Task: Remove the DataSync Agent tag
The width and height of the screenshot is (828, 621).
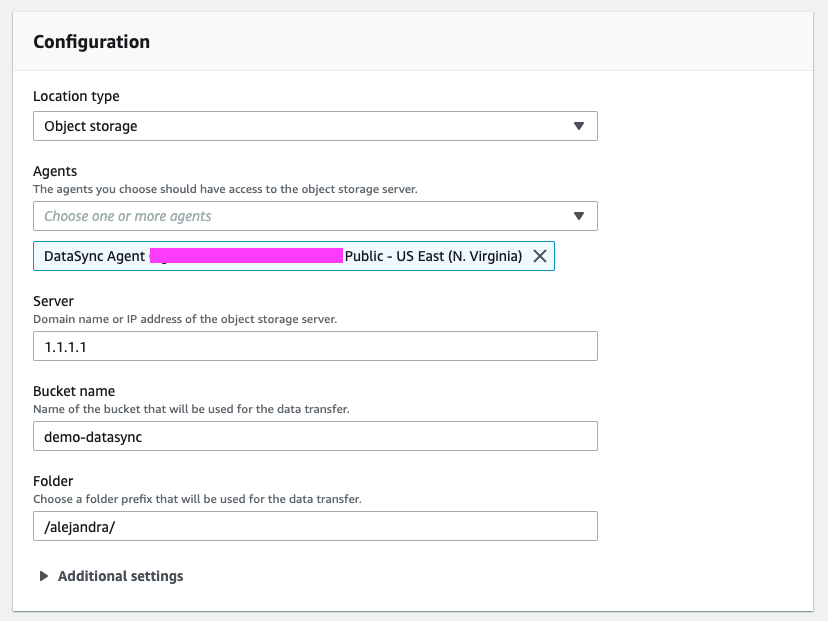Action: (540, 256)
